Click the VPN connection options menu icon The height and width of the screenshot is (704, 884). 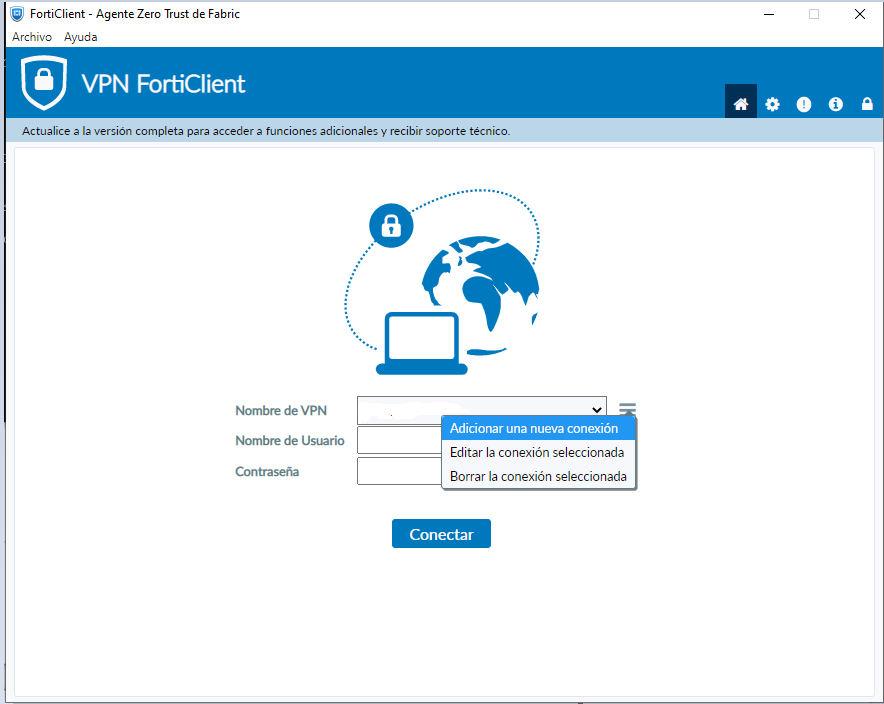point(627,409)
